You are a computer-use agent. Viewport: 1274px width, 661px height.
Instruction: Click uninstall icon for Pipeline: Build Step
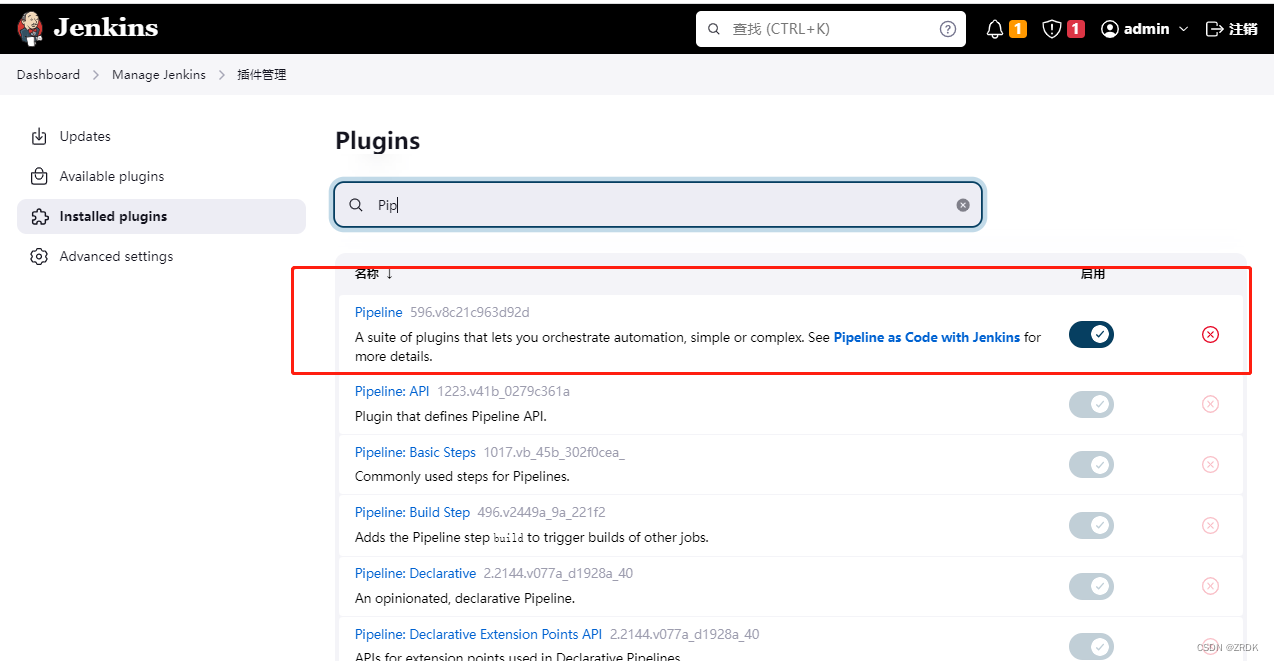[x=1210, y=525]
